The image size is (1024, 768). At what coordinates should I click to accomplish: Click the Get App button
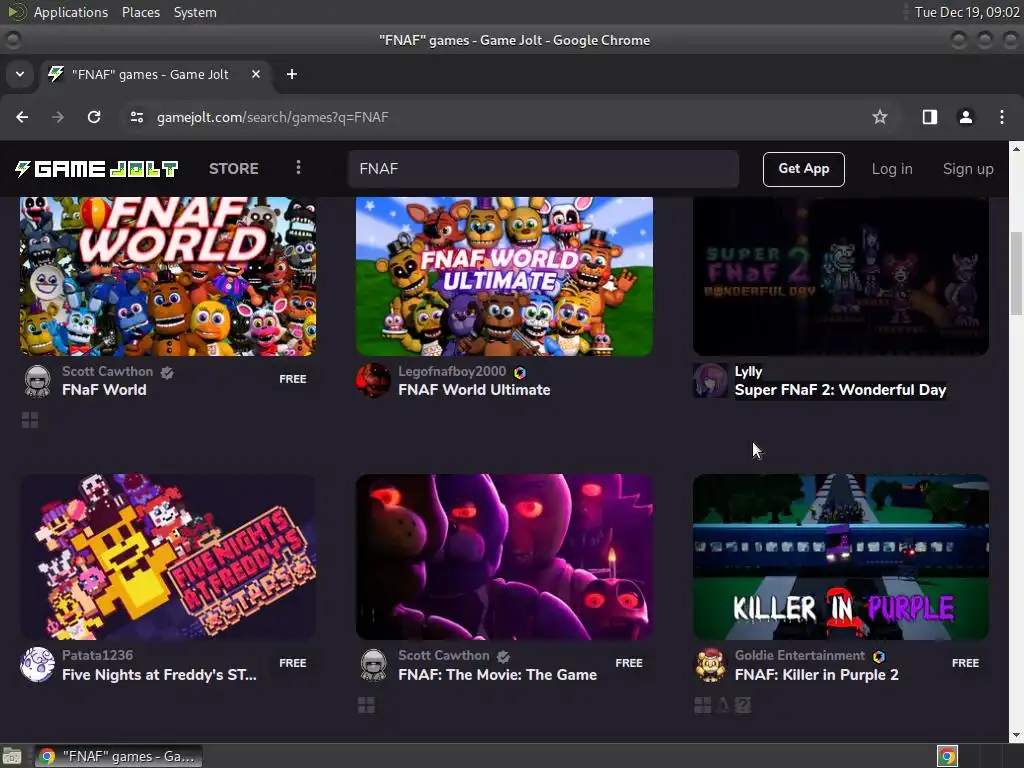pos(803,169)
